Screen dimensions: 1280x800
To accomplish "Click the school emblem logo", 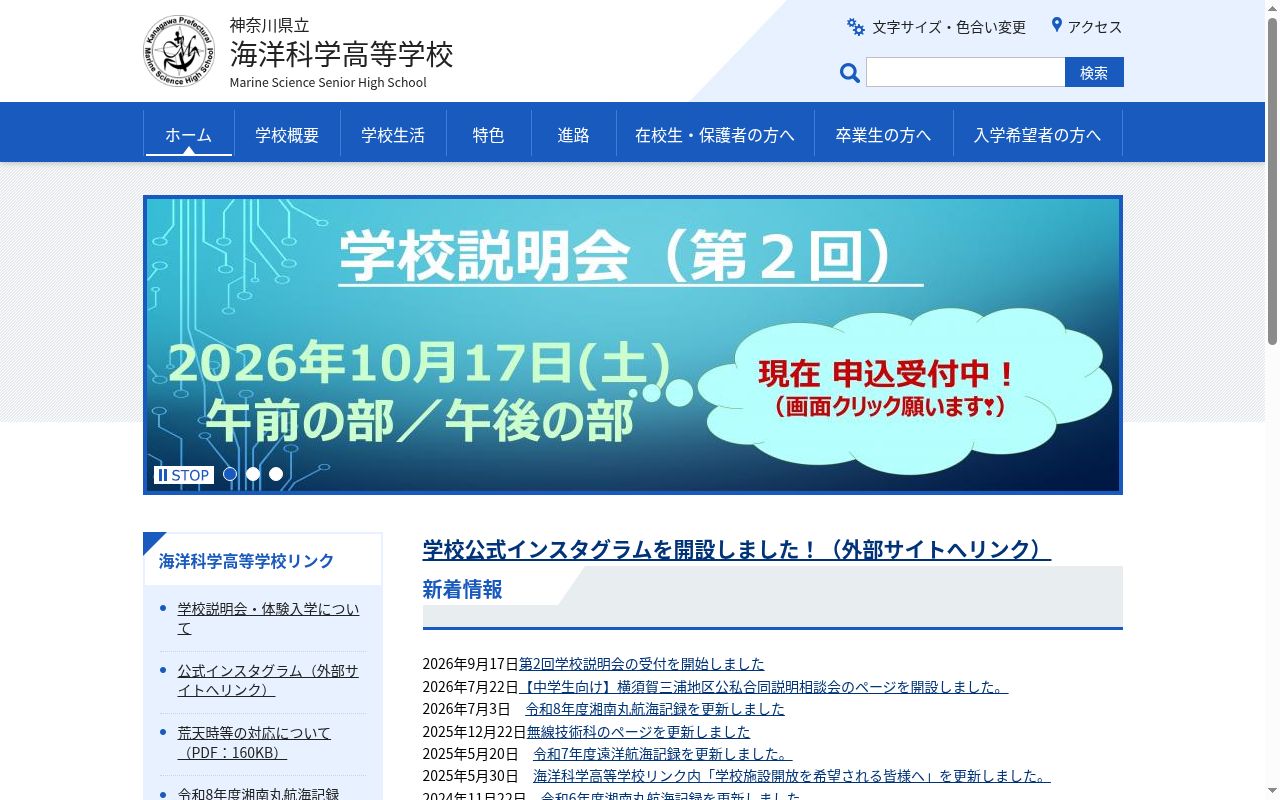I will pyautogui.click(x=179, y=51).
